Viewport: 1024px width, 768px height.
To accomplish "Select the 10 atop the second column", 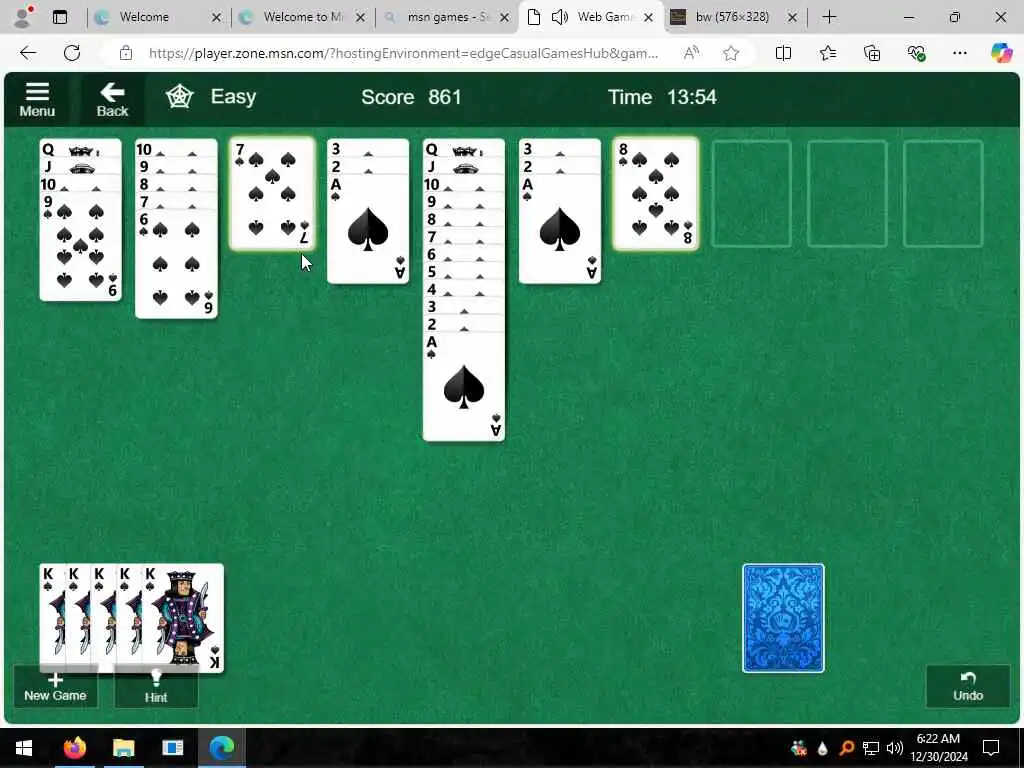I will (x=176, y=150).
